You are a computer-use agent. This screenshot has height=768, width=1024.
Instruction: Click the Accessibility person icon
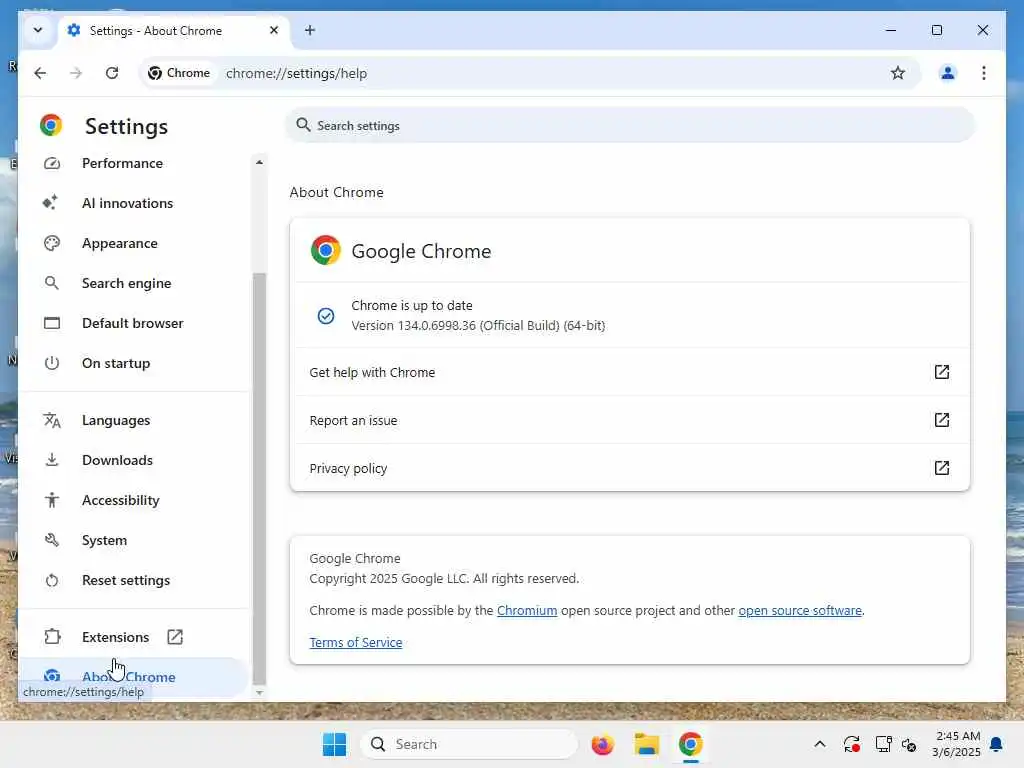tap(52, 500)
